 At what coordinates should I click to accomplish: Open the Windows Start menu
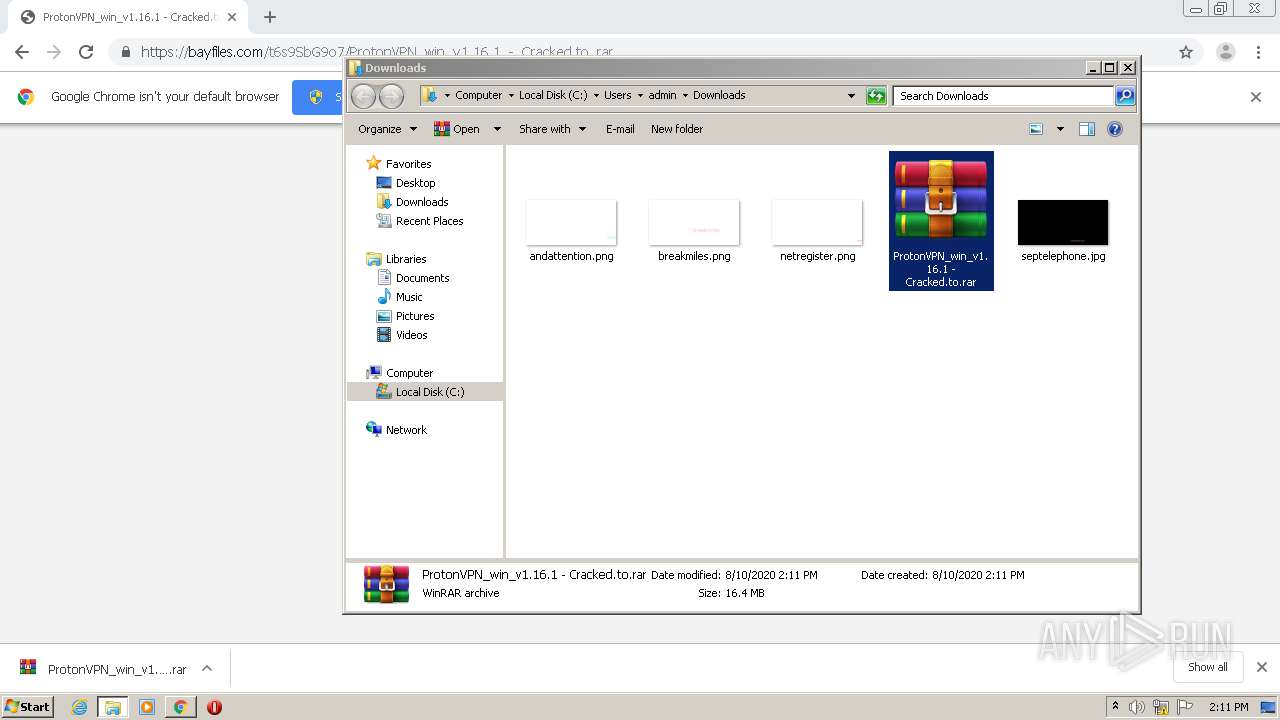pyautogui.click(x=28, y=706)
